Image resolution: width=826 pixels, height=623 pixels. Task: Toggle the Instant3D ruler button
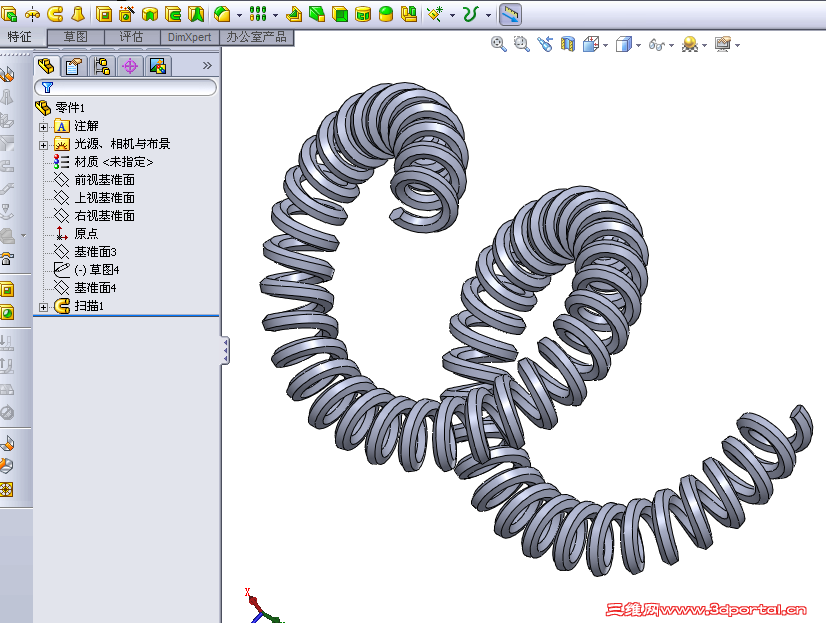pos(510,14)
